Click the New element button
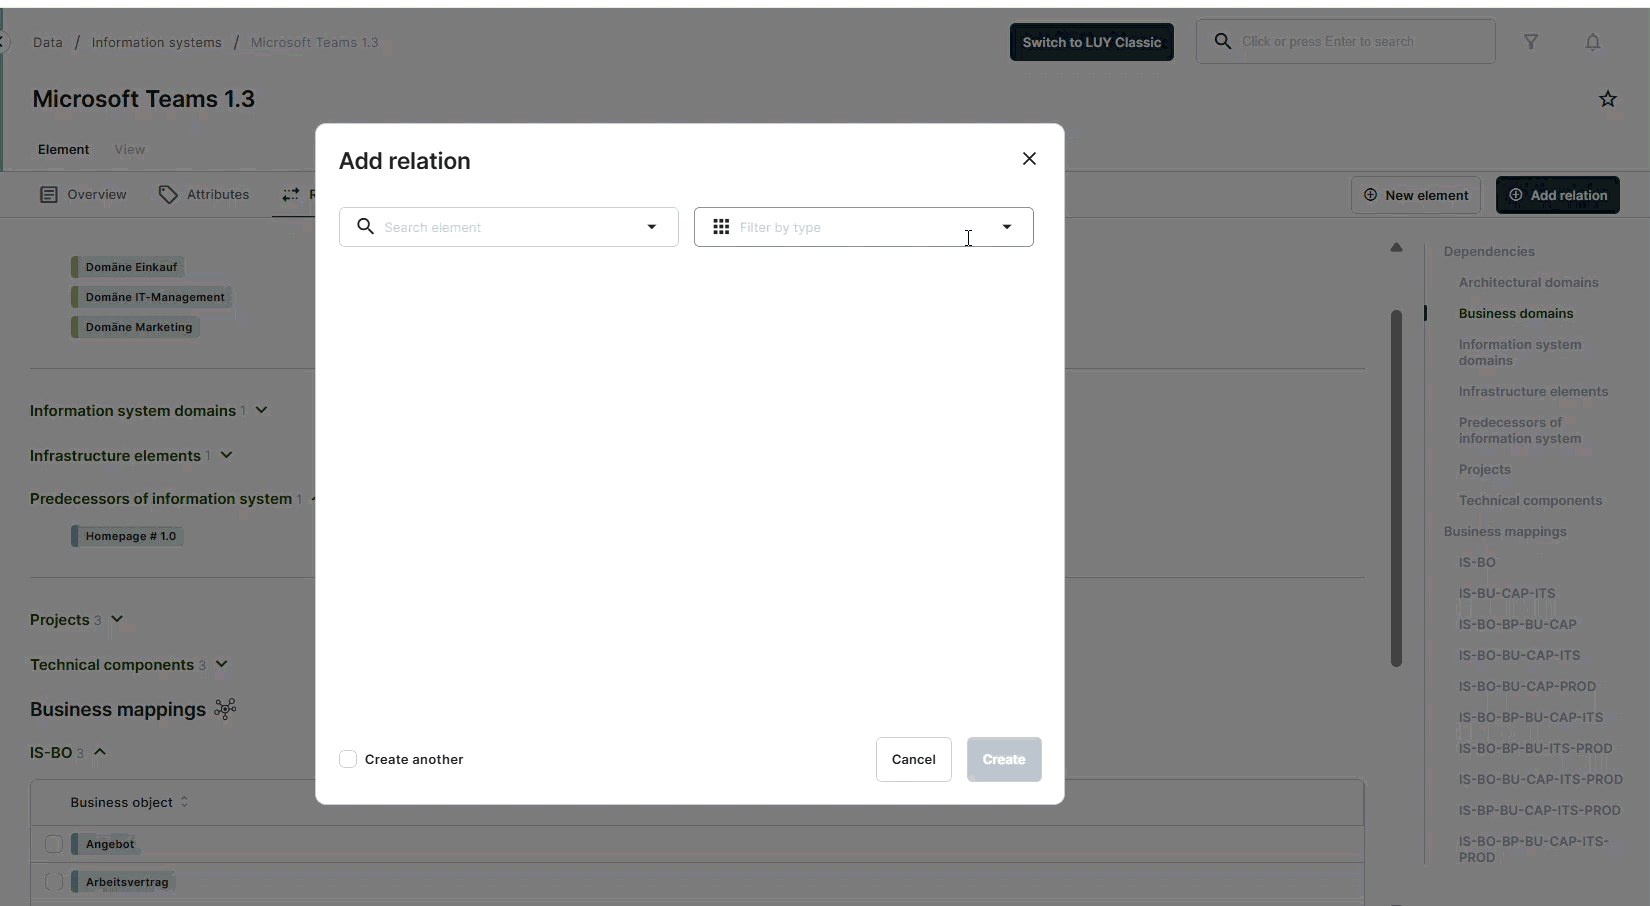Image resolution: width=1650 pixels, height=906 pixels. coord(1416,195)
